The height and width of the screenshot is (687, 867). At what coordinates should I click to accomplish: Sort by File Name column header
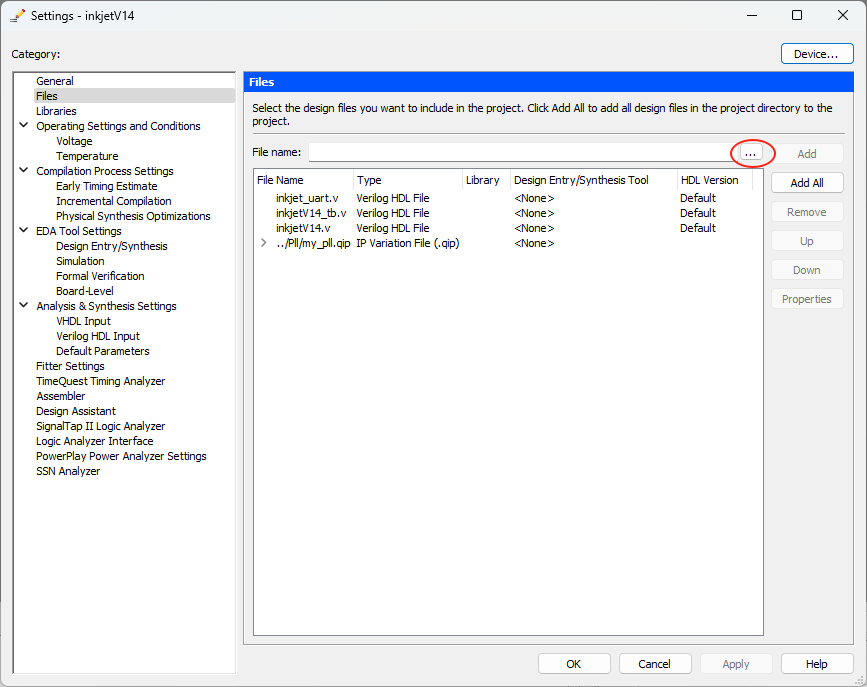click(x=304, y=180)
